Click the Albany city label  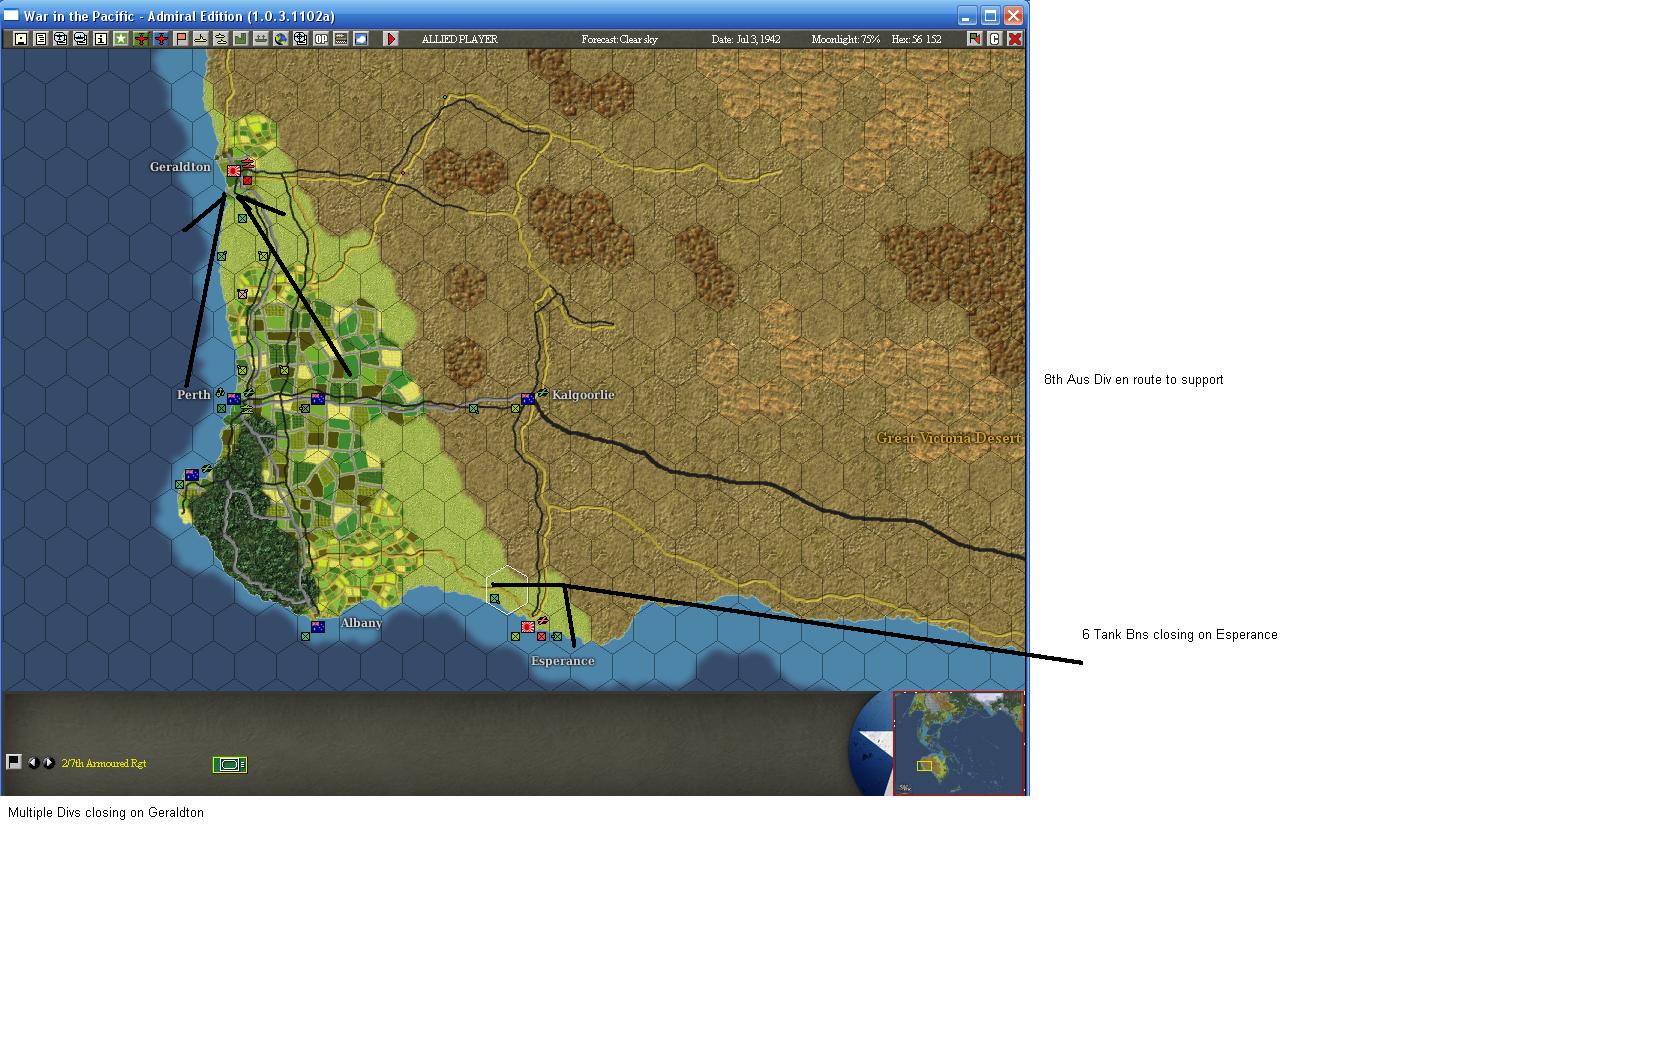(362, 623)
